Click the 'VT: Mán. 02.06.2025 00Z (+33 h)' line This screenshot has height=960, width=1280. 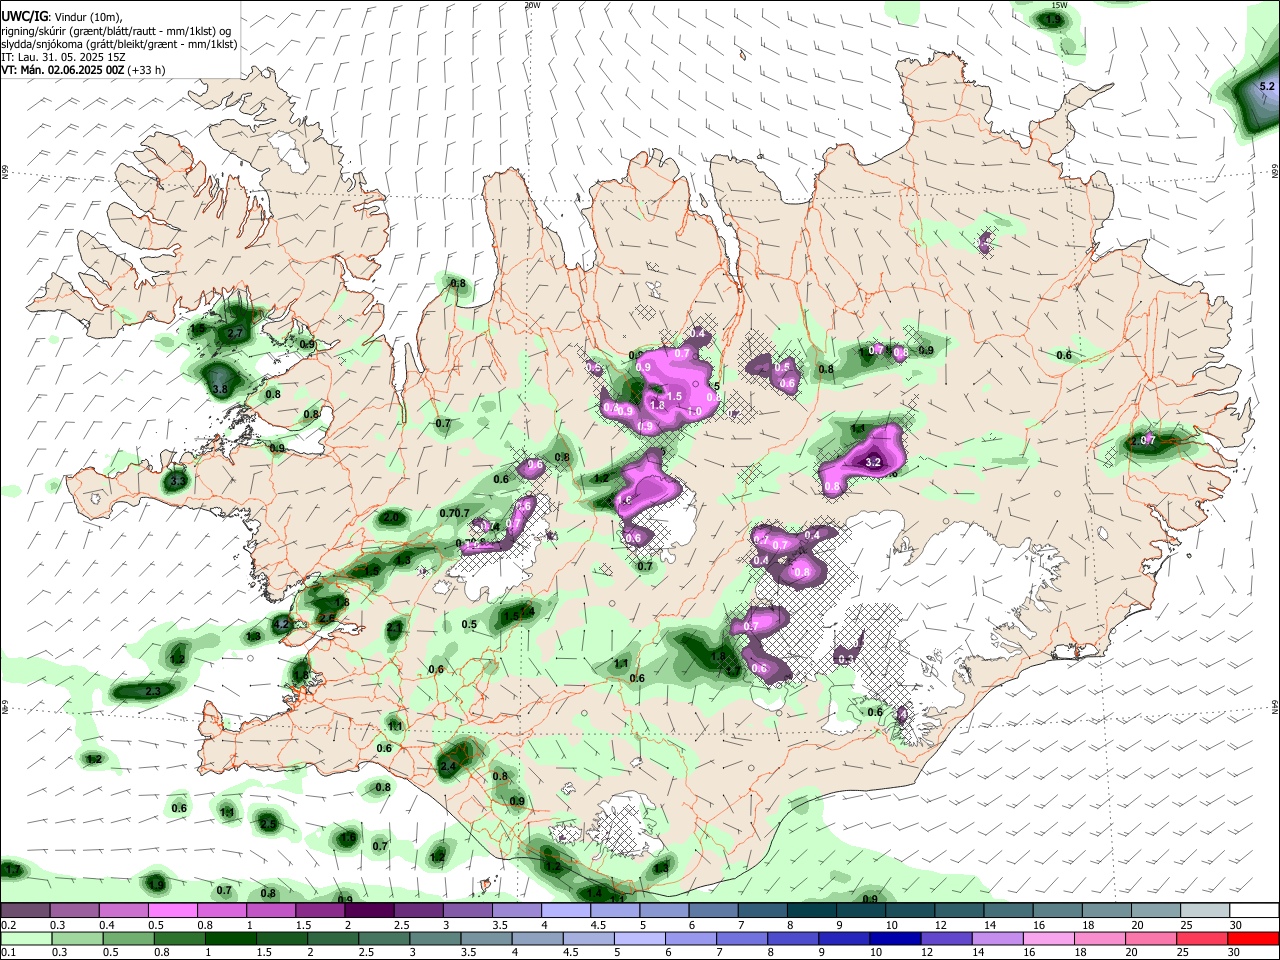[x=83, y=70]
